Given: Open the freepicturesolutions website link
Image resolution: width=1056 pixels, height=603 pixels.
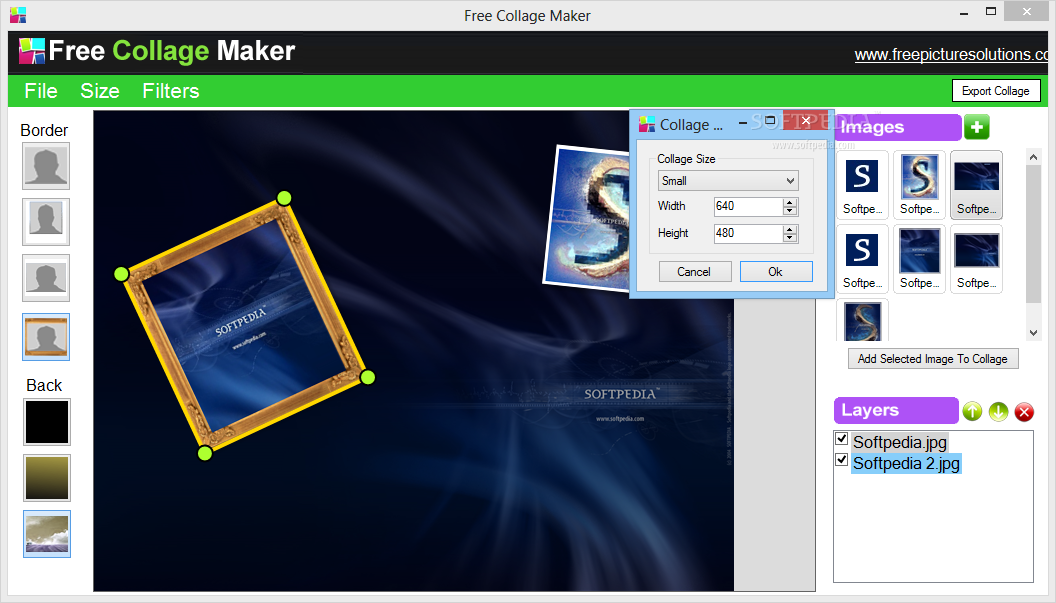Looking at the screenshot, I should [951, 55].
